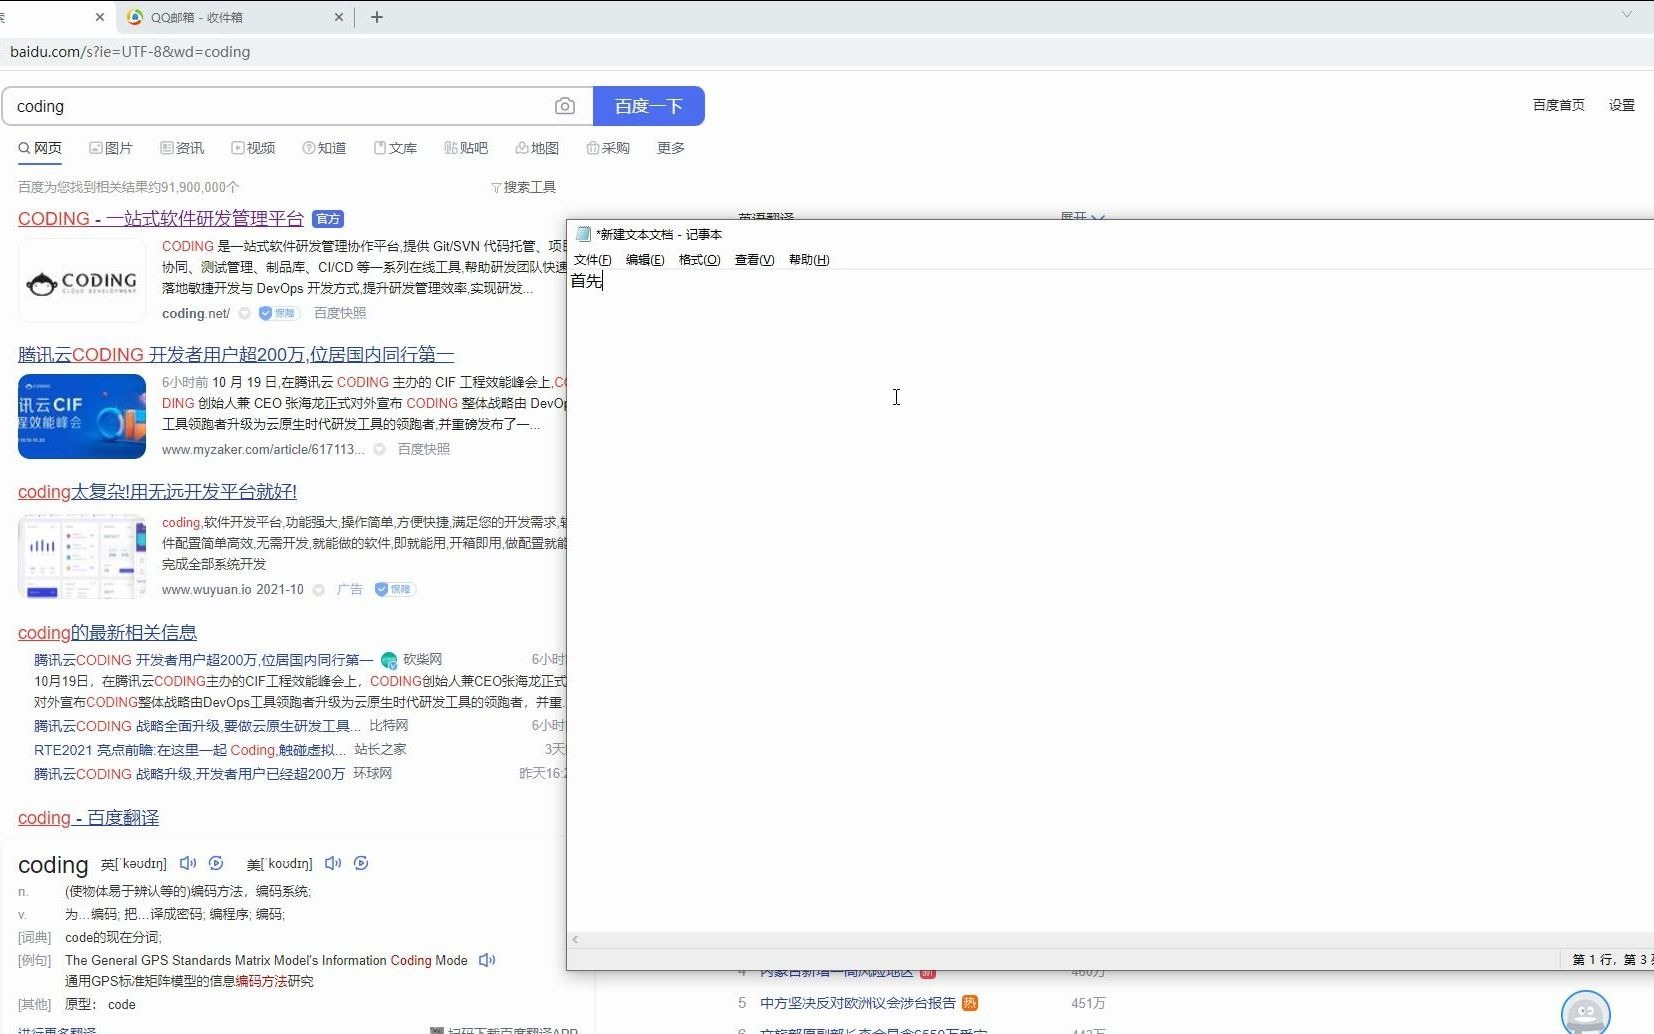Open the 地图 search tab
This screenshot has width=1654, height=1034.
(x=537, y=148)
